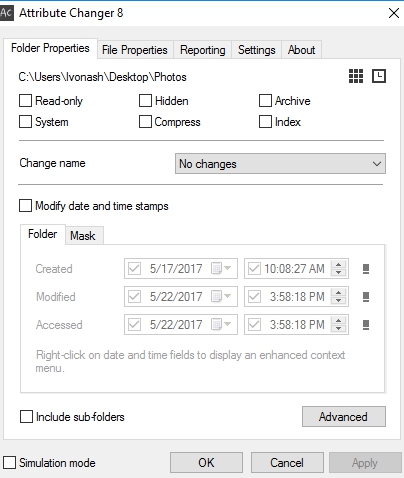Click the Change name label
The width and height of the screenshot is (404, 478).
[x=52, y=163]
